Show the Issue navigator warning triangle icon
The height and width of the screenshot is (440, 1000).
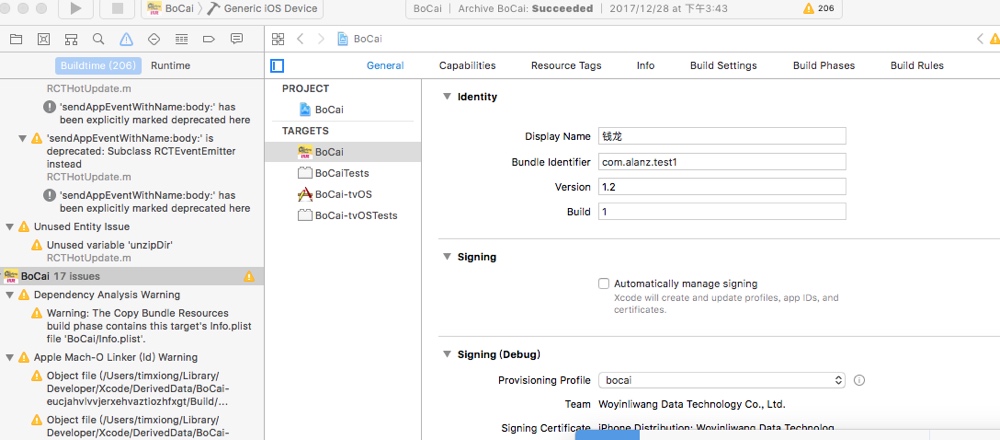126,39
